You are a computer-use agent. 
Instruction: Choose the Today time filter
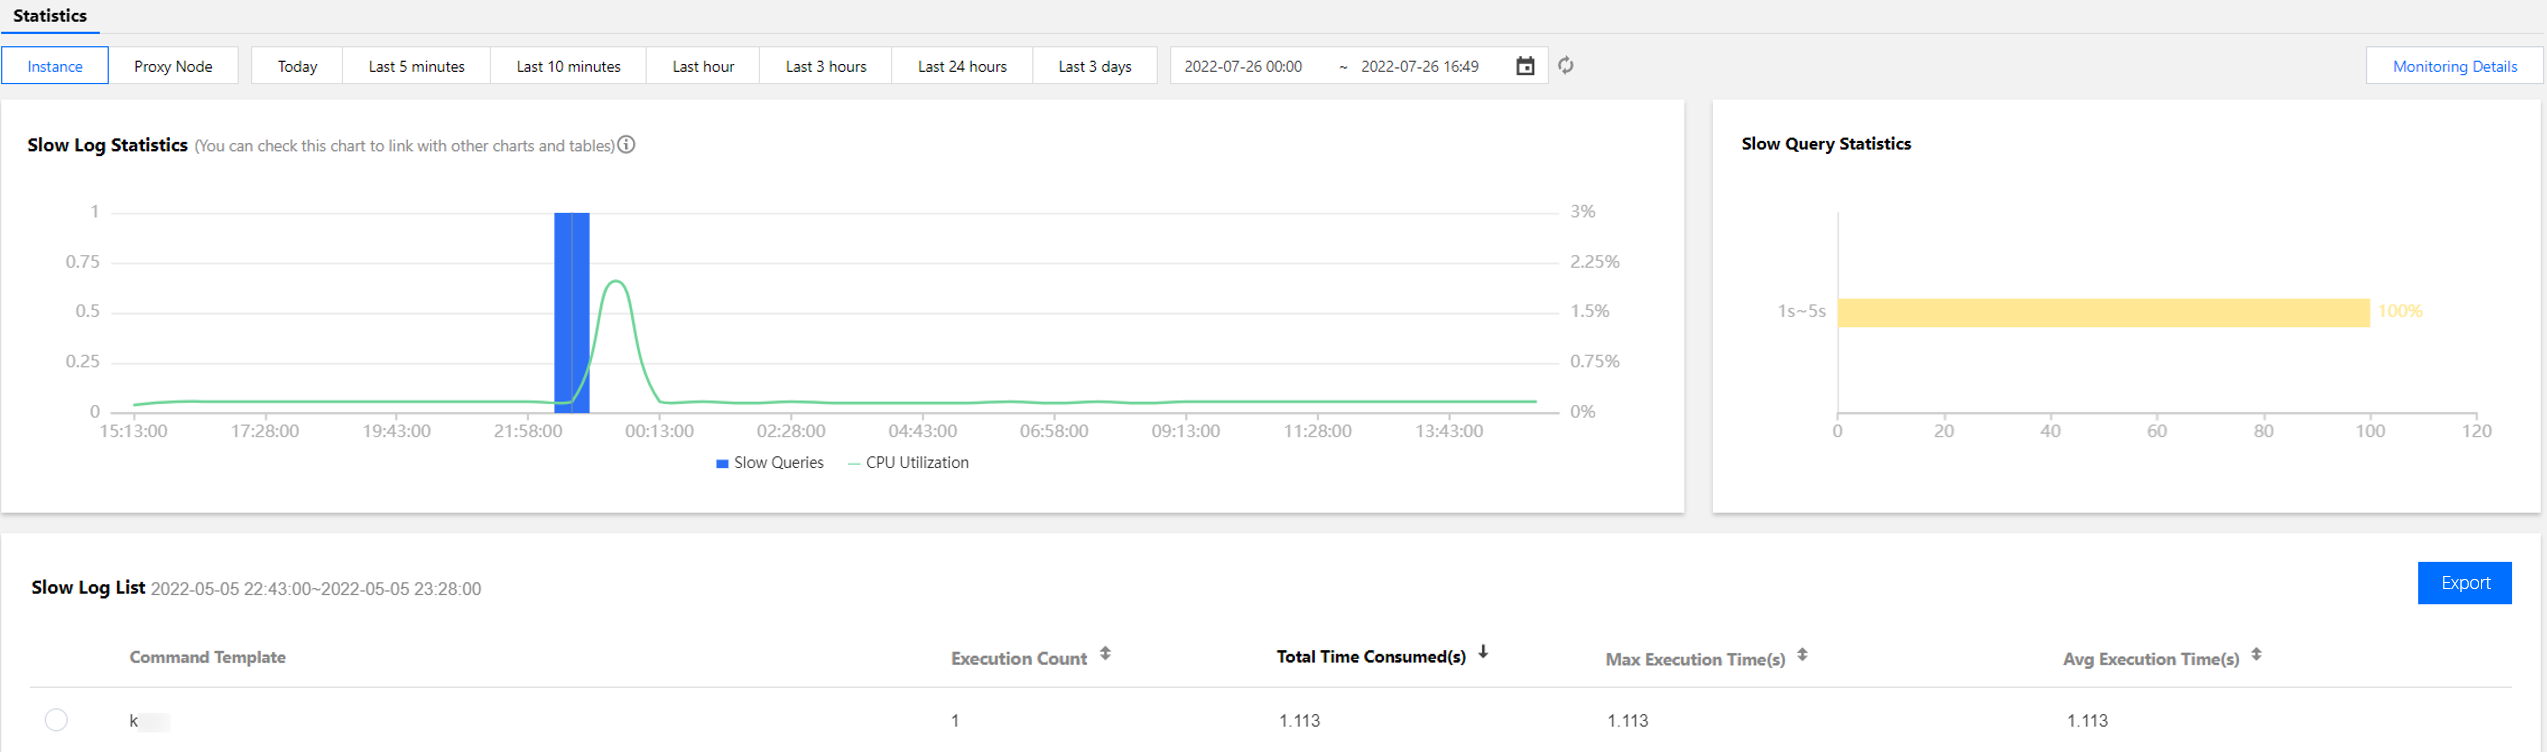tap(297, 66)
